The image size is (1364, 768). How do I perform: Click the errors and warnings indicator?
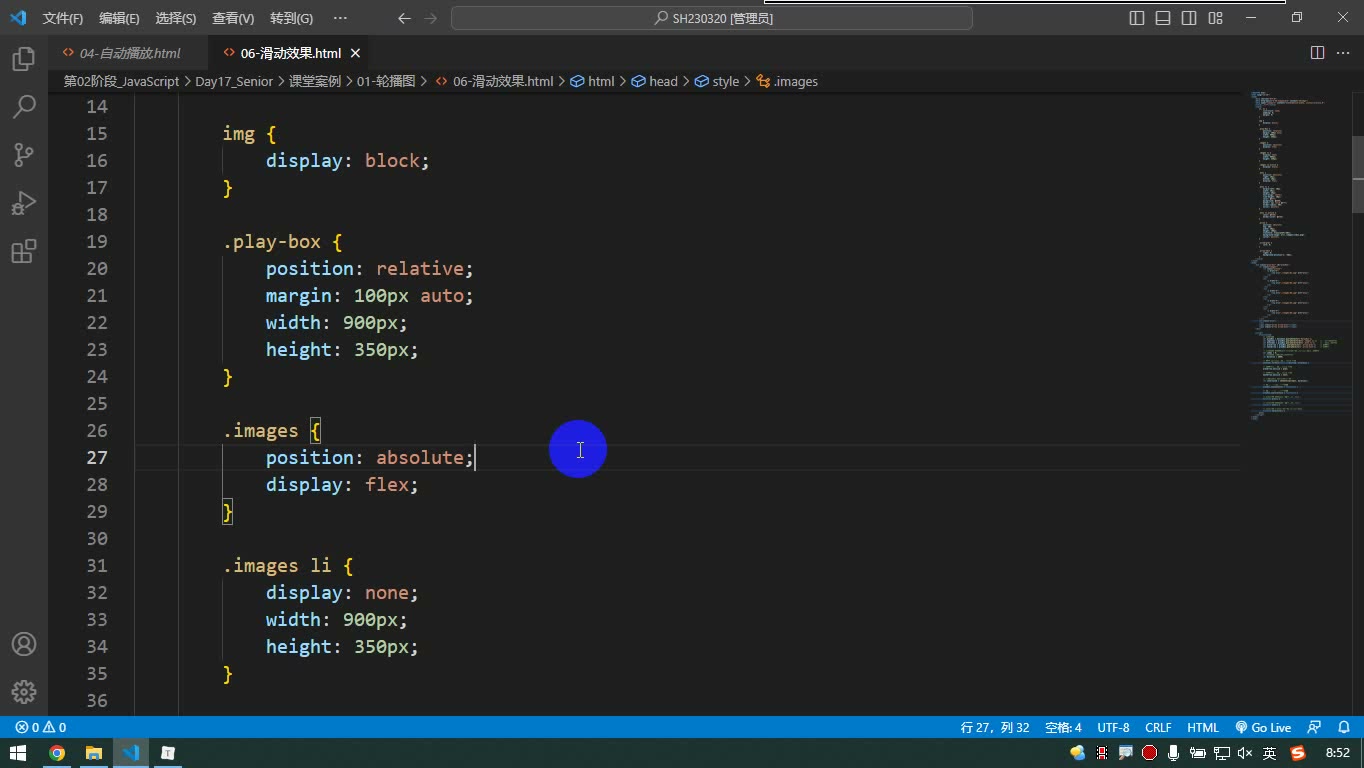coord(41,727)
